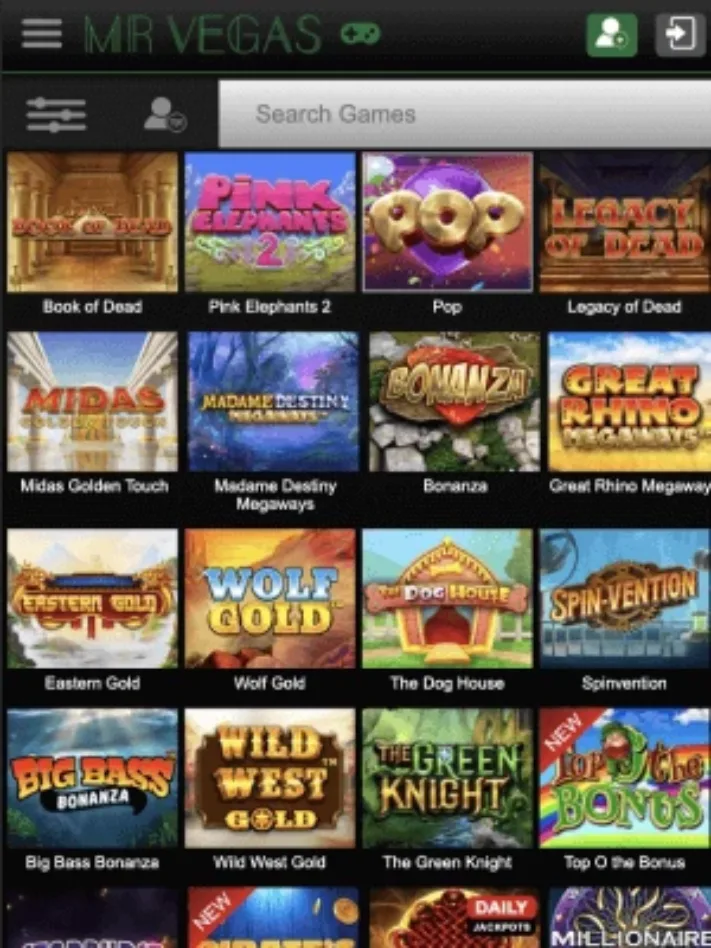The width and height of the screenshot is (711, 948).
Task: Open the game filter sliders icon
Action: [56, 114]
